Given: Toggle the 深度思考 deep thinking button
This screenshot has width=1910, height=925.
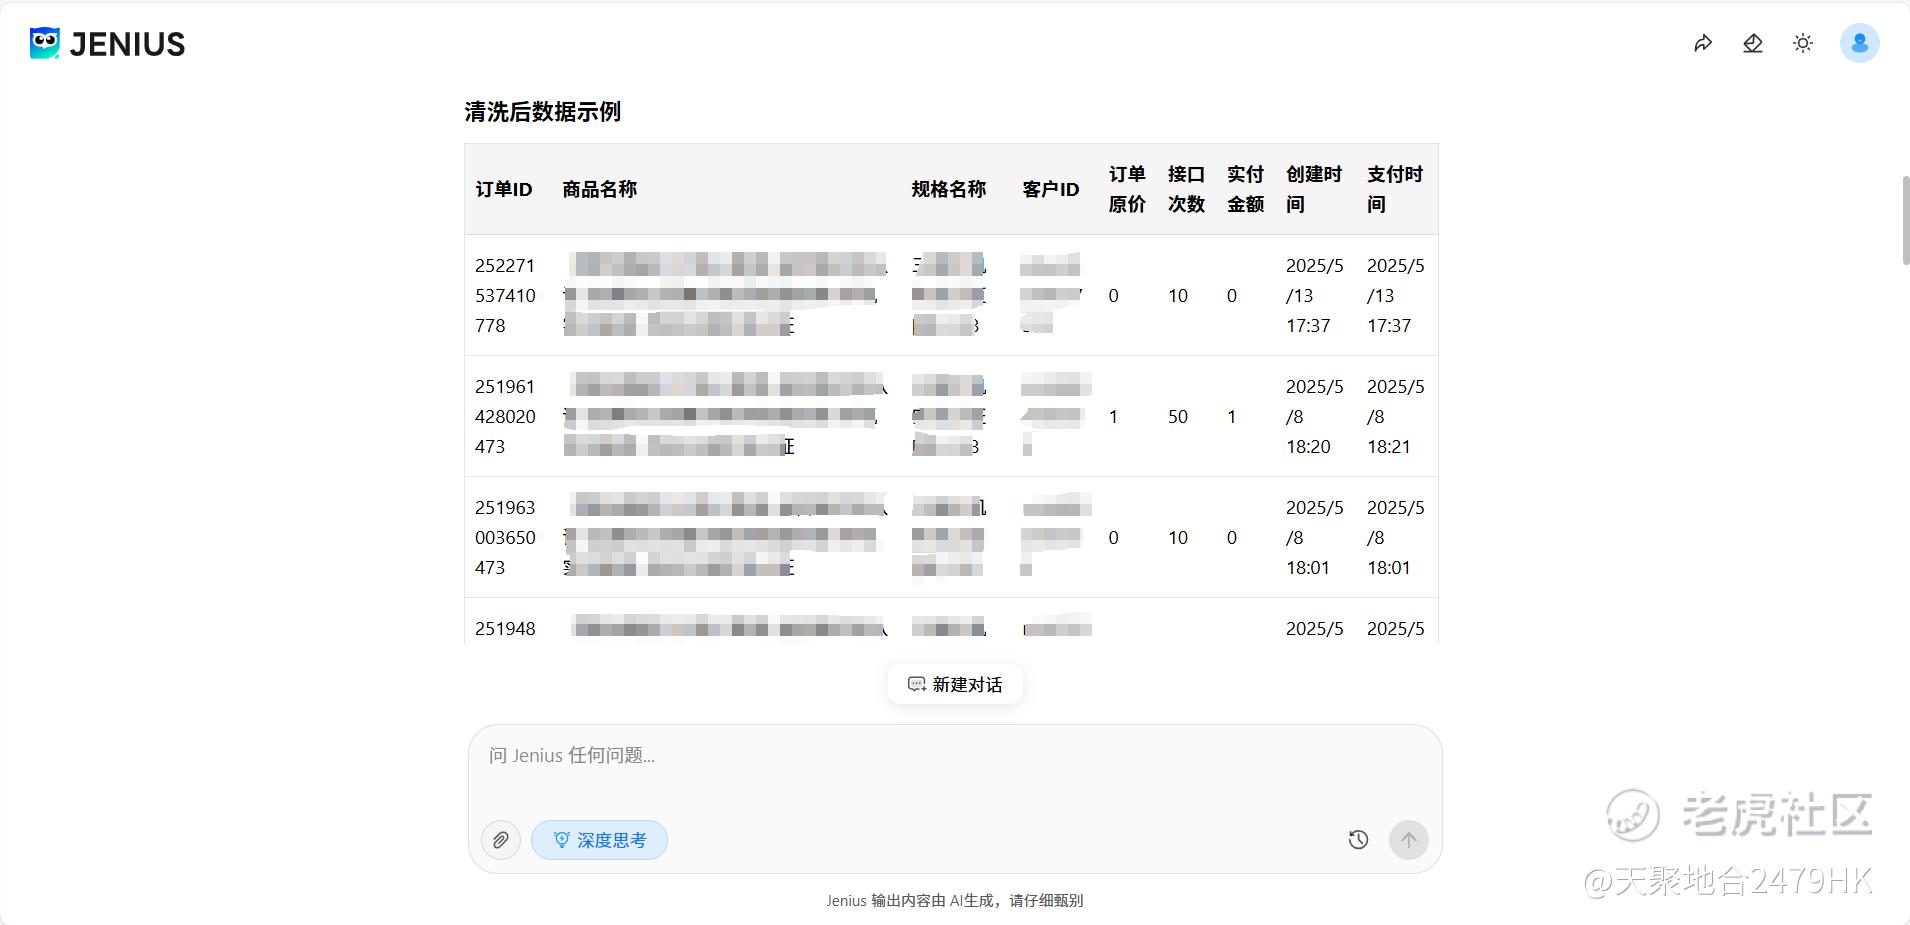Looking at the screenshot, I should pos(599,840).
